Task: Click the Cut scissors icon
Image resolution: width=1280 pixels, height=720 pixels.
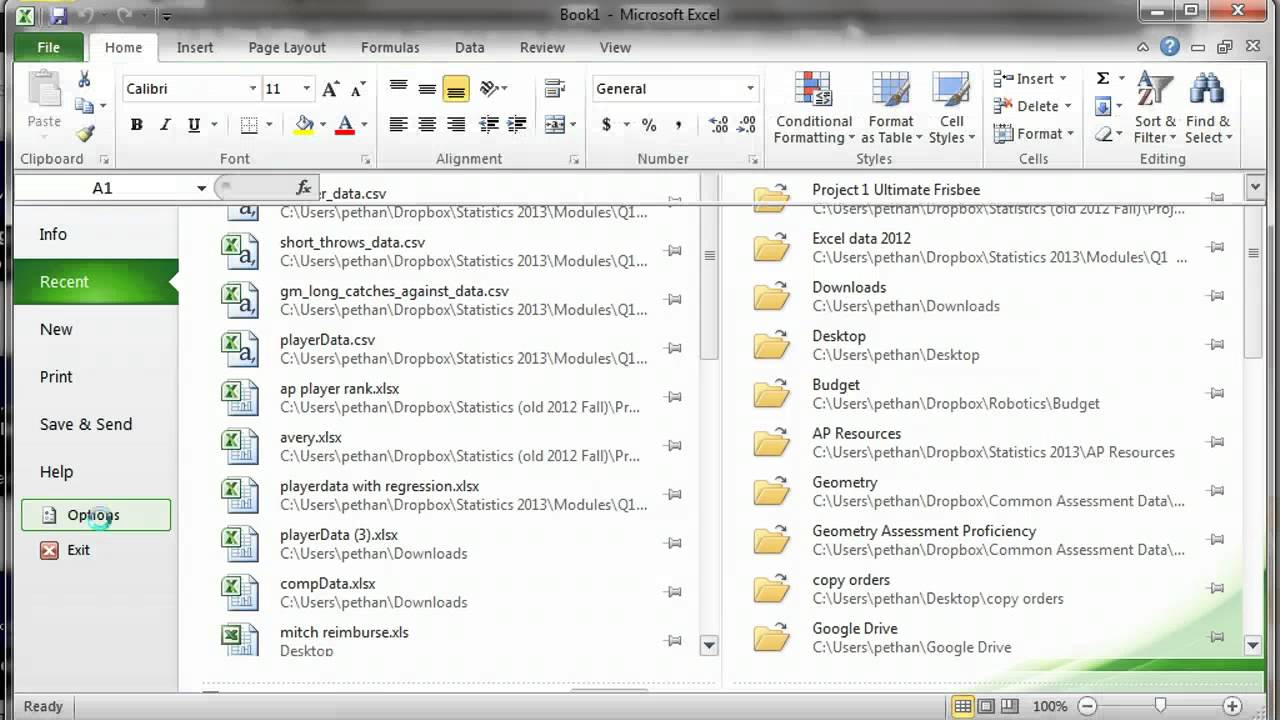Action: pos(84,80)
